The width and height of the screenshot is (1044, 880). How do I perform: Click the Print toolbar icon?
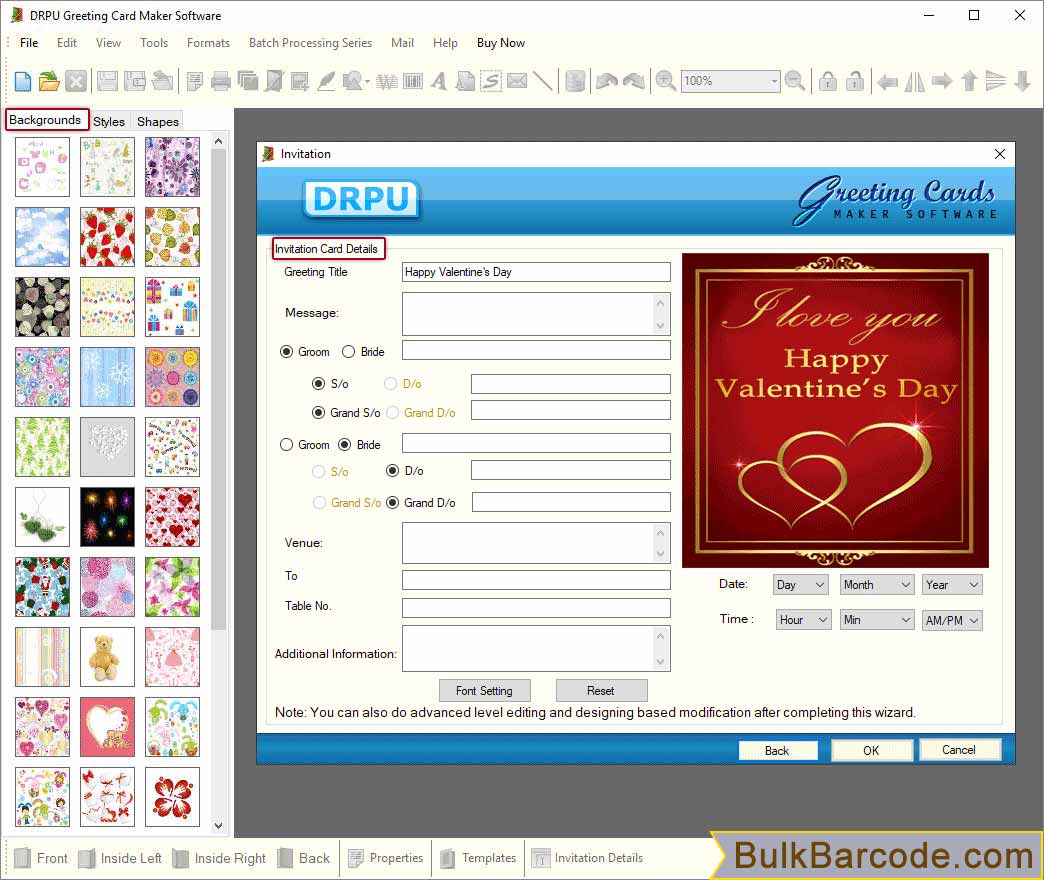[x=220, y=81]
